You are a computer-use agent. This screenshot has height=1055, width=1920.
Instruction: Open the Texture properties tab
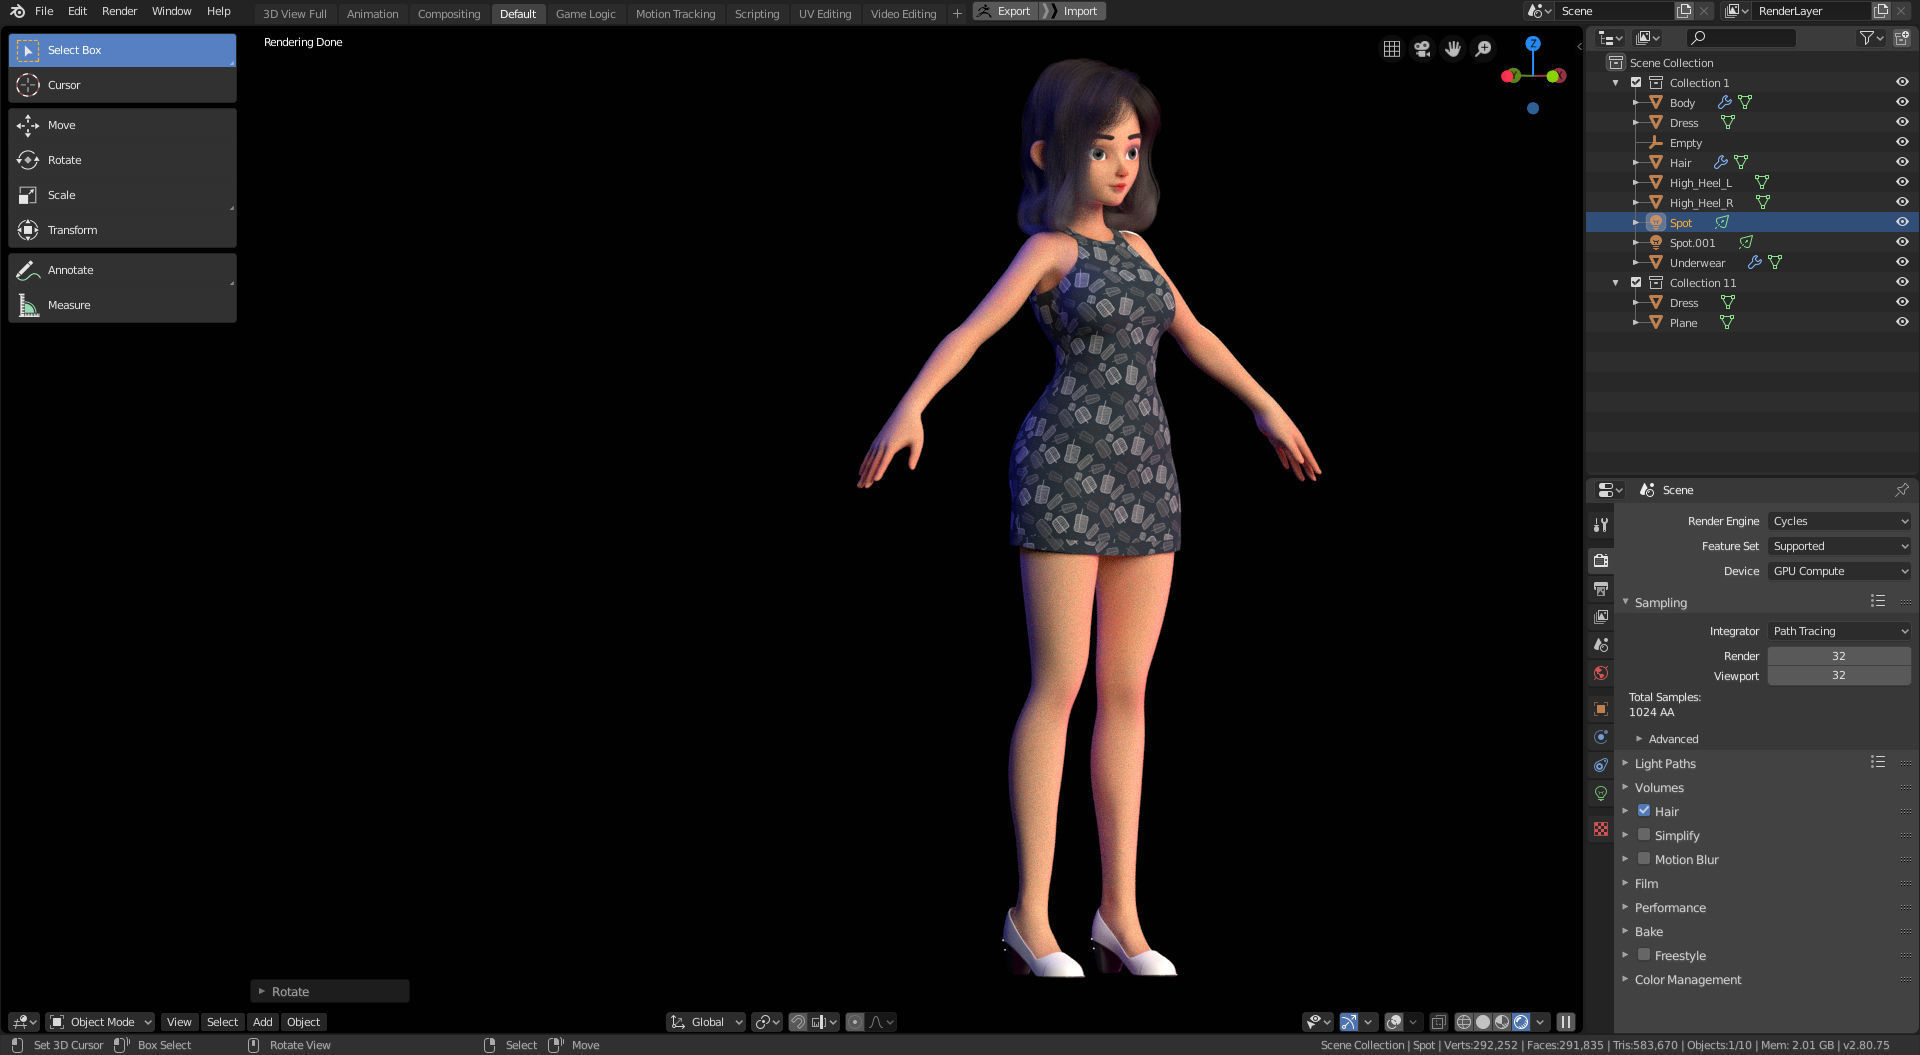[x=1601, y=829]
